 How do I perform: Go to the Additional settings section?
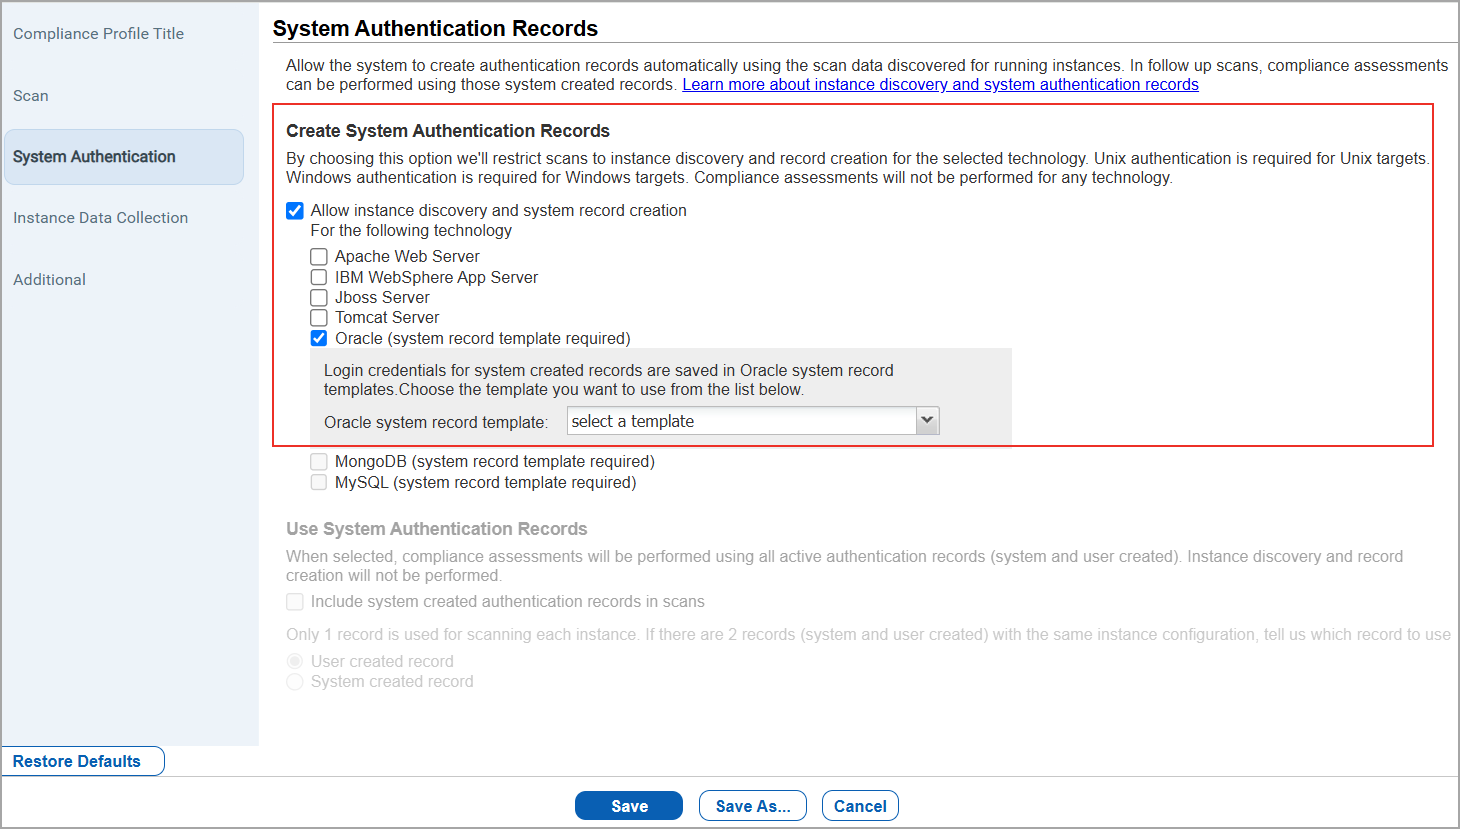click(x=49, y=279)
